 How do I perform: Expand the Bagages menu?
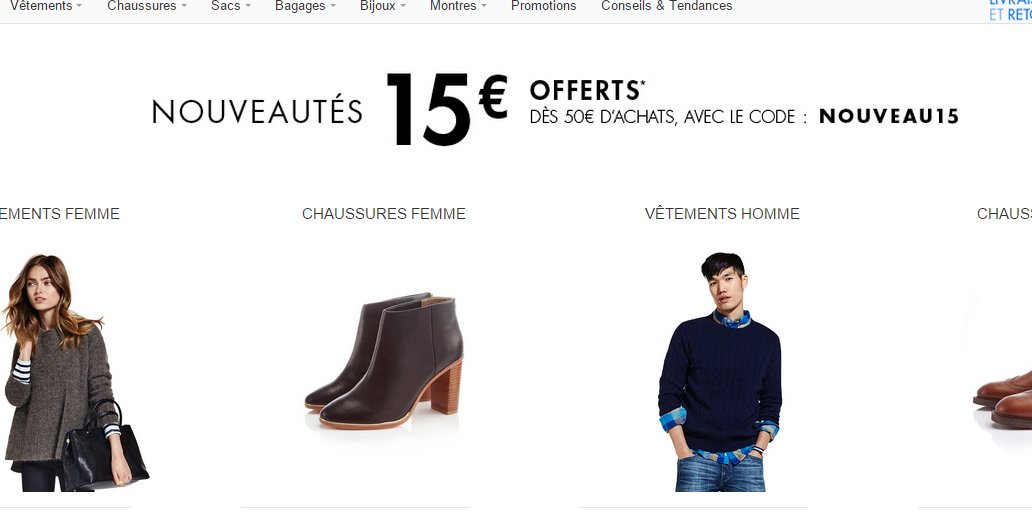pos(305,6)
